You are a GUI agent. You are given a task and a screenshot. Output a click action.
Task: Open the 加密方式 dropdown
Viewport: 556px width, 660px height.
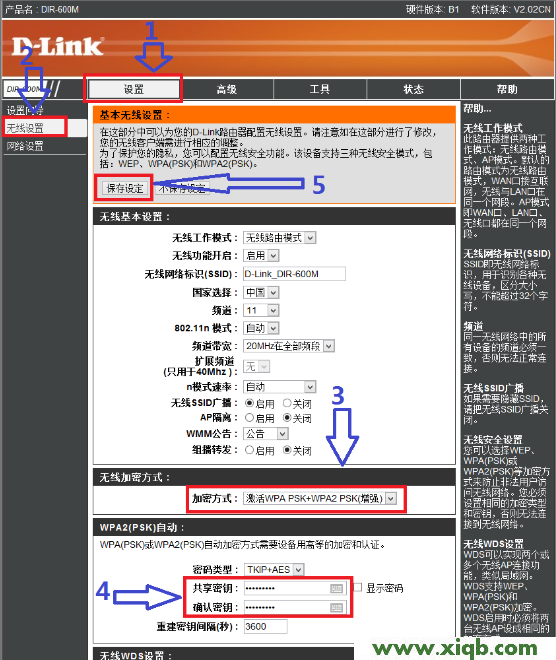(320, 499)
